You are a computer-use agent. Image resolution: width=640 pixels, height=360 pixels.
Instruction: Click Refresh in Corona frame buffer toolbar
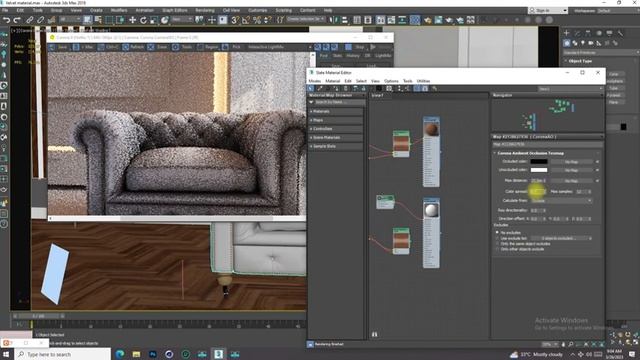click(x=133, y=47)
